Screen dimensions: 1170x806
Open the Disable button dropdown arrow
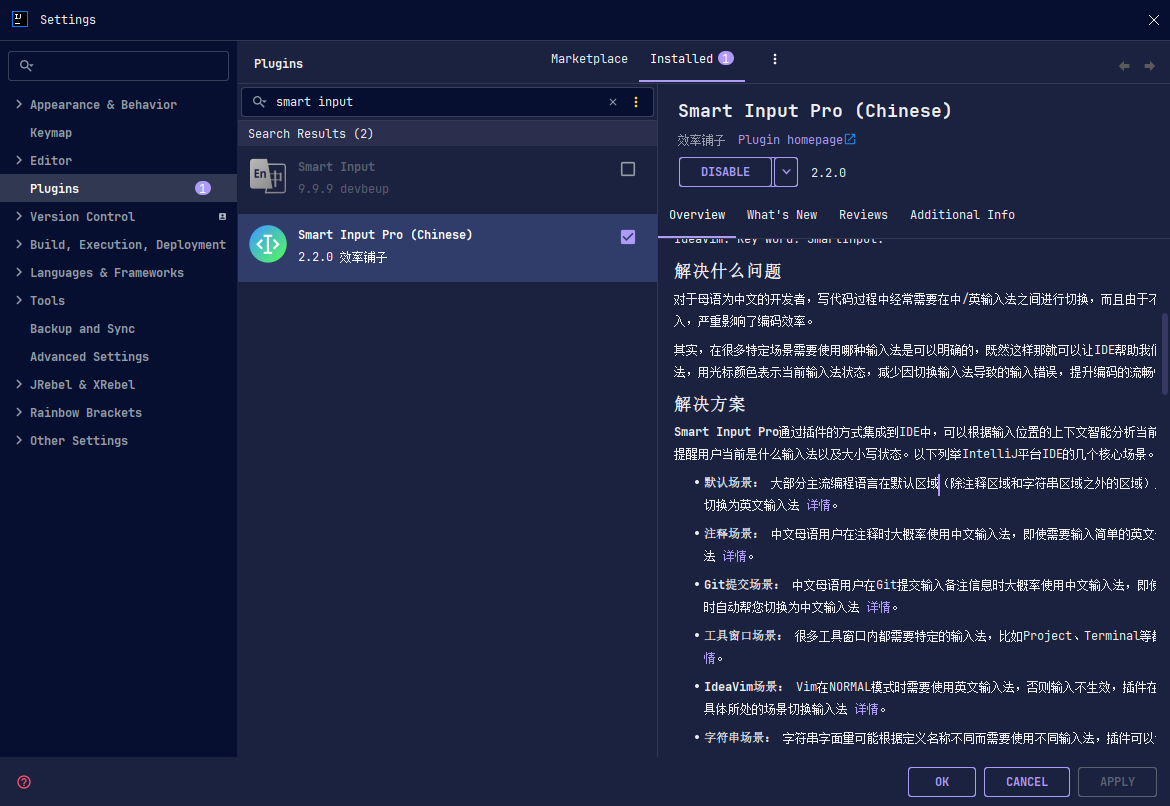786,172
